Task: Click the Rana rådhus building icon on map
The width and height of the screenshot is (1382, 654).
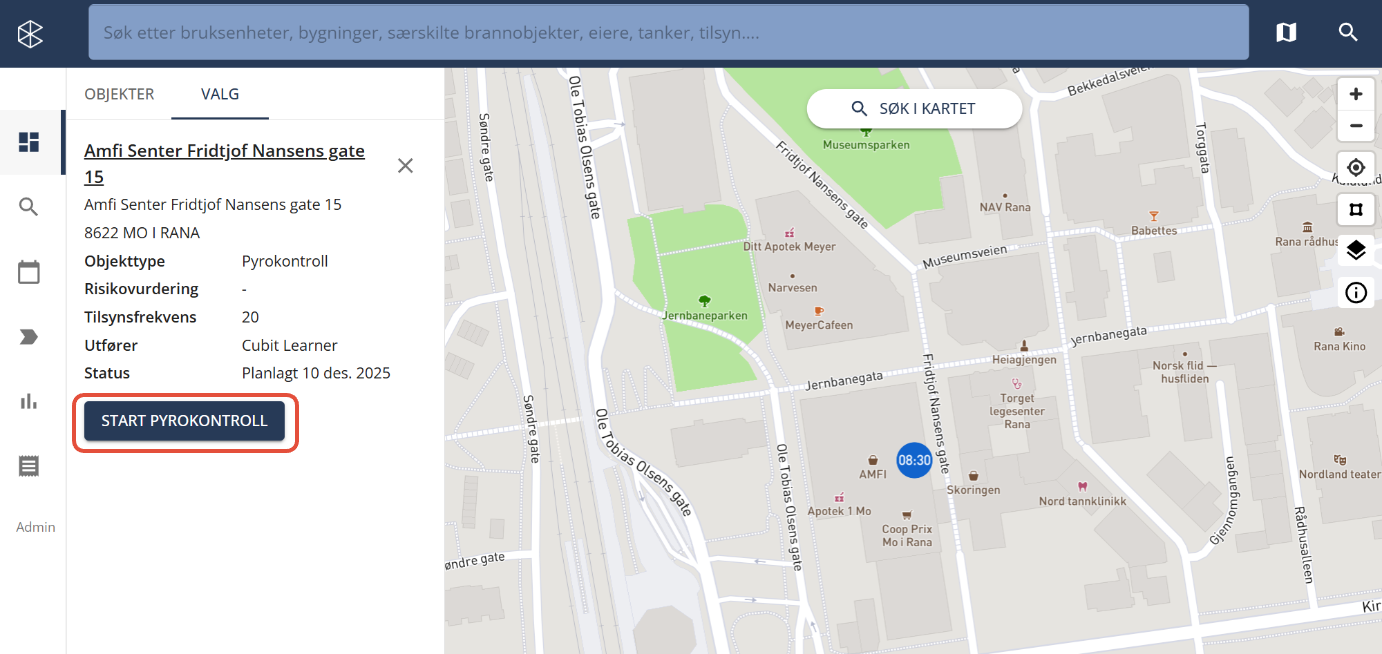Action: pos(1306,227)
